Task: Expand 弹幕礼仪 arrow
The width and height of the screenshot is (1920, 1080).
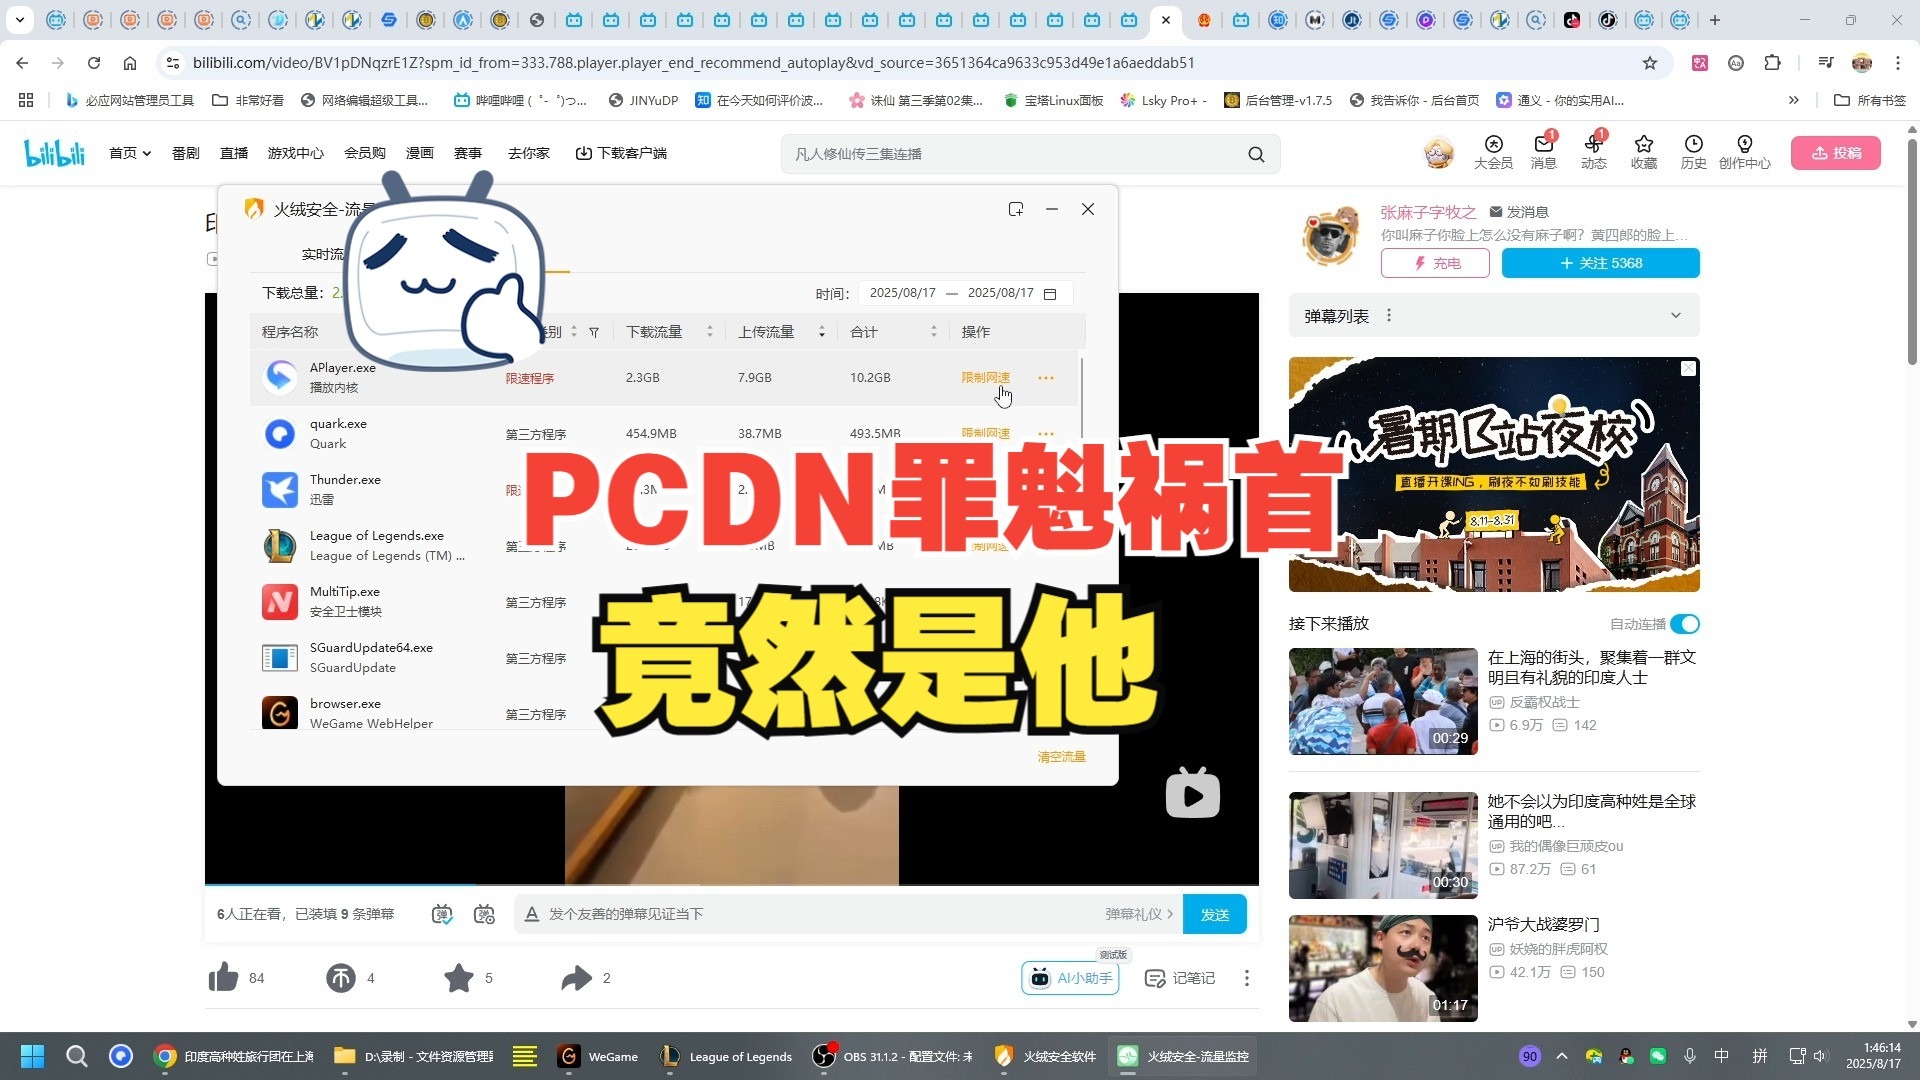Action: point(1170,914)
